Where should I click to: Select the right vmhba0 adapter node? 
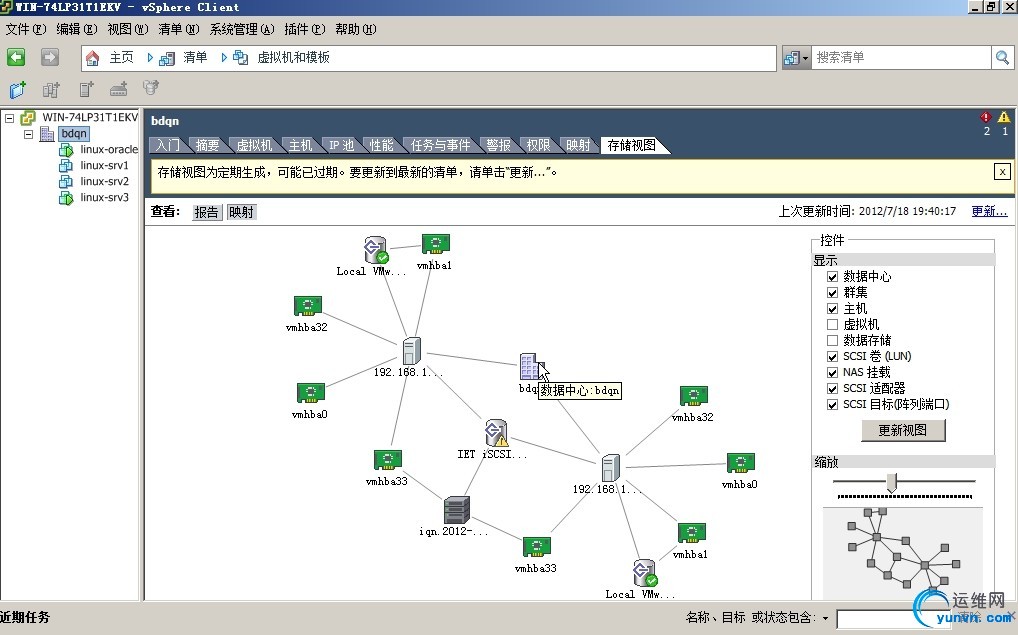click(x=740, y=463)
